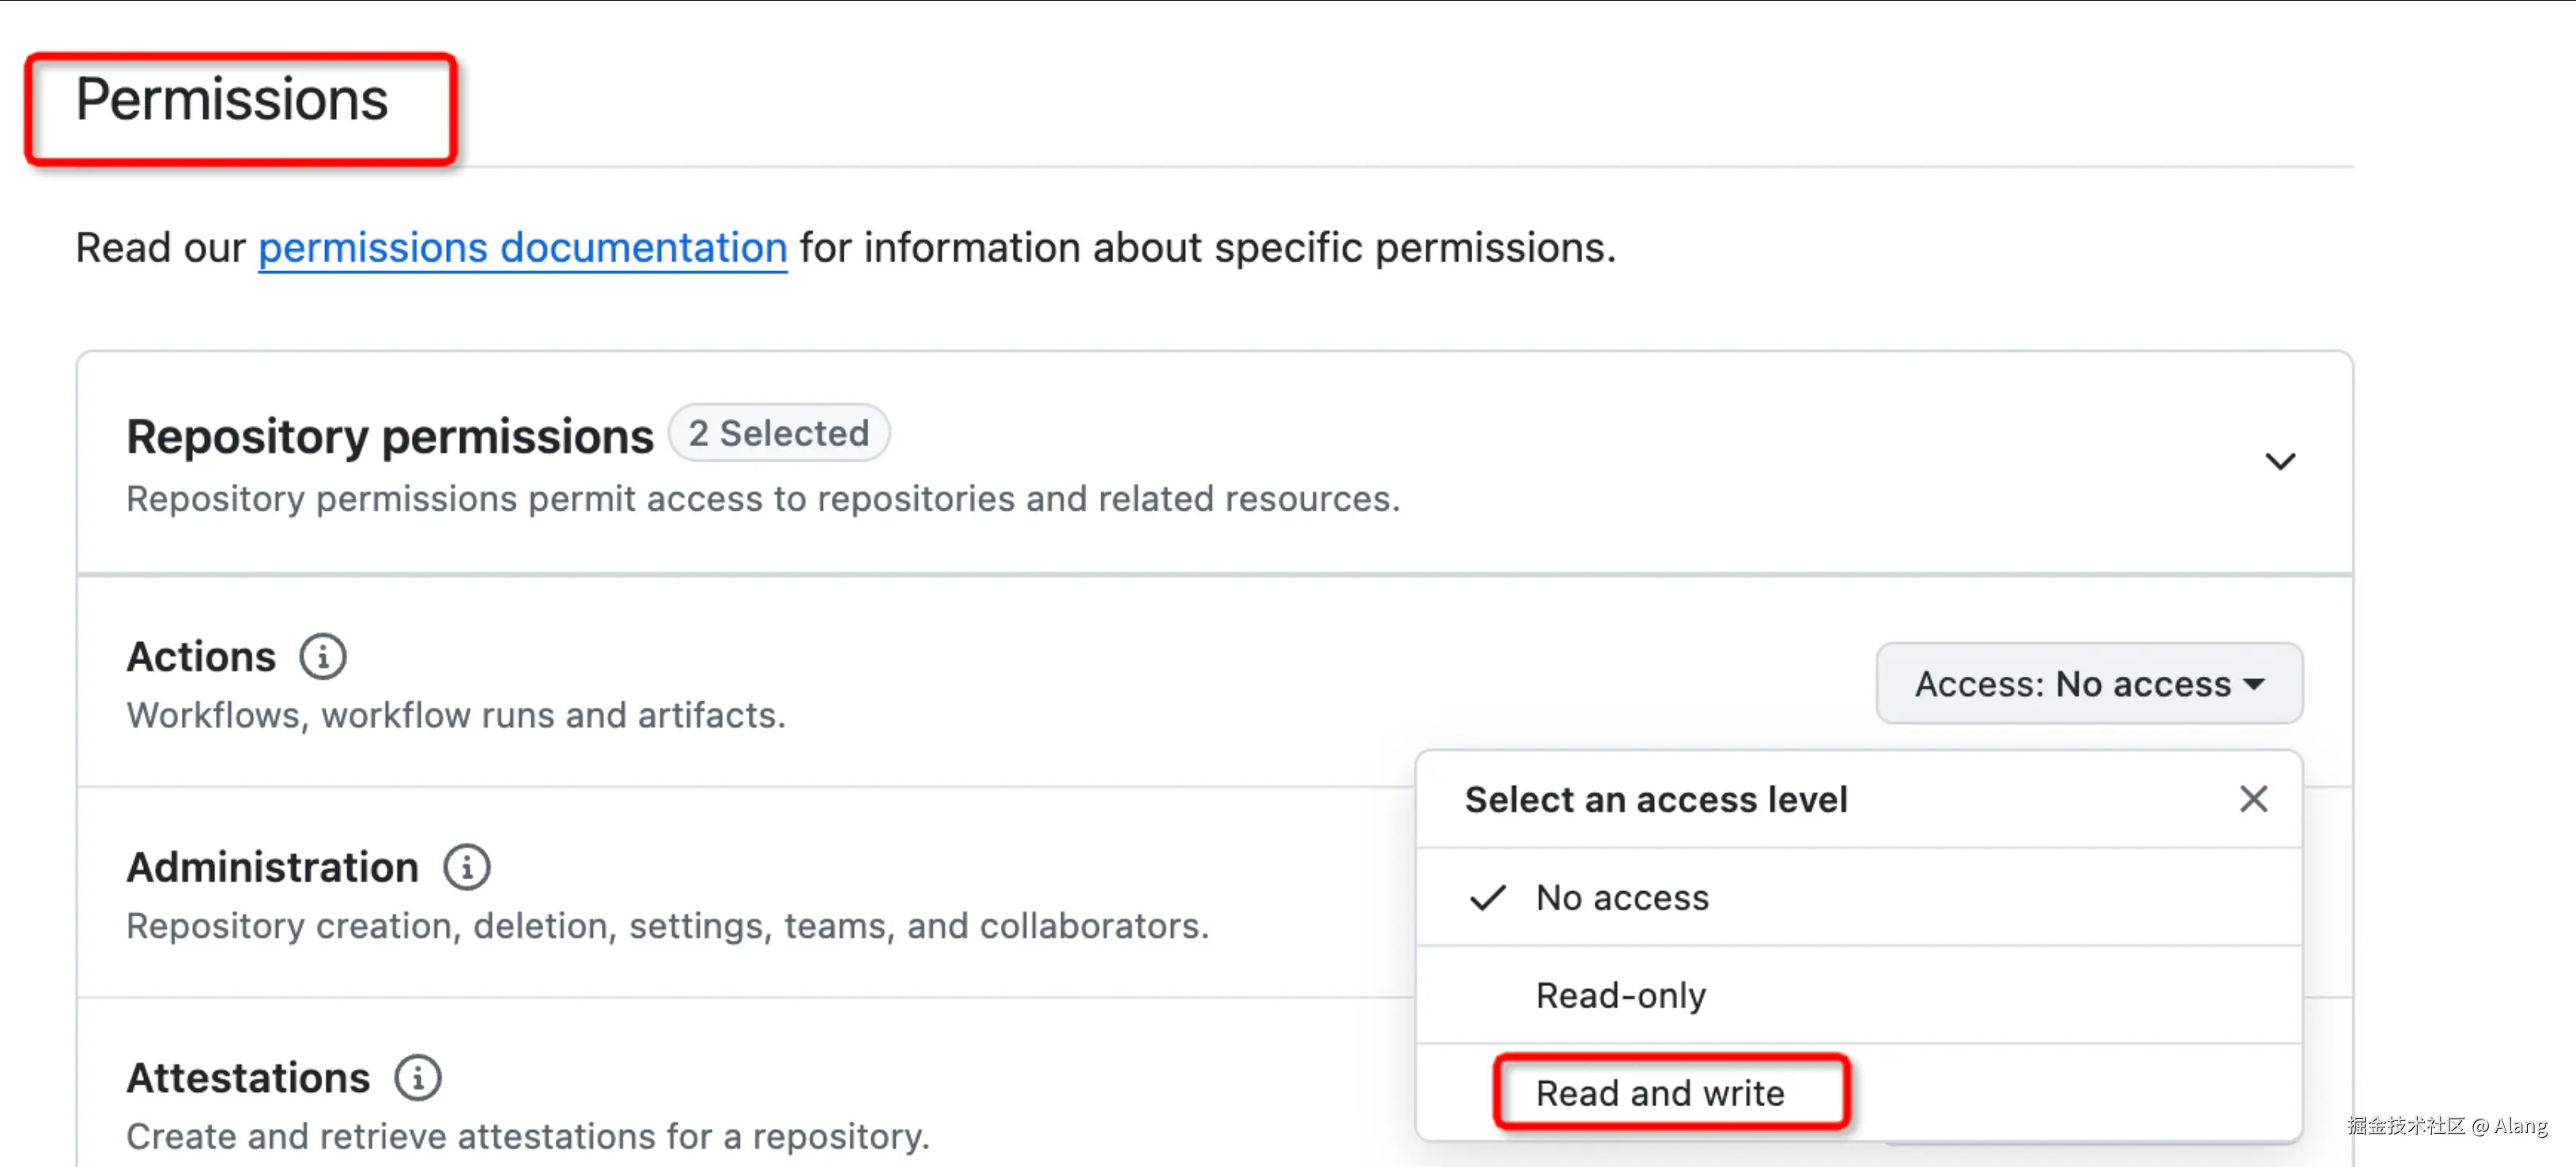Pick the Read and write option
This screenshot has height=1167, width=2576.
1660,1093
